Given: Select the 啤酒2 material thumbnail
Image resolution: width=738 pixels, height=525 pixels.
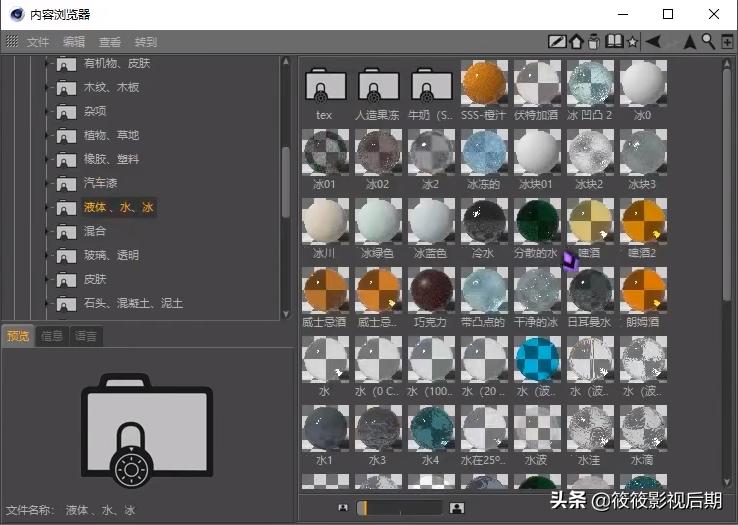Looking at the screenshot, I should (643, 221).
